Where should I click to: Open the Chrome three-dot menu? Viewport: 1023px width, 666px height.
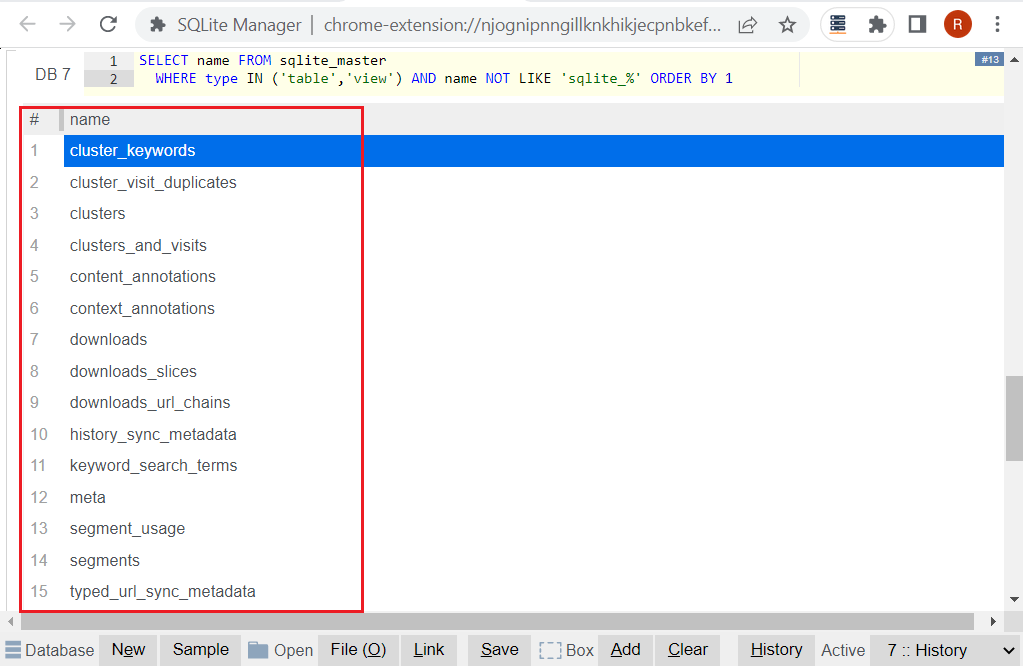coord(997,24)
